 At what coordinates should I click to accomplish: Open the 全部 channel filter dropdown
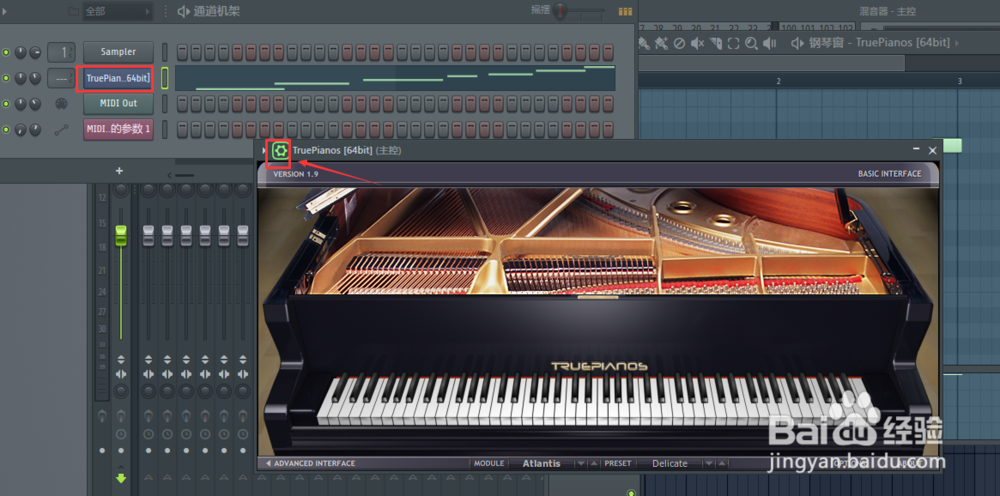tap(118, 11)
